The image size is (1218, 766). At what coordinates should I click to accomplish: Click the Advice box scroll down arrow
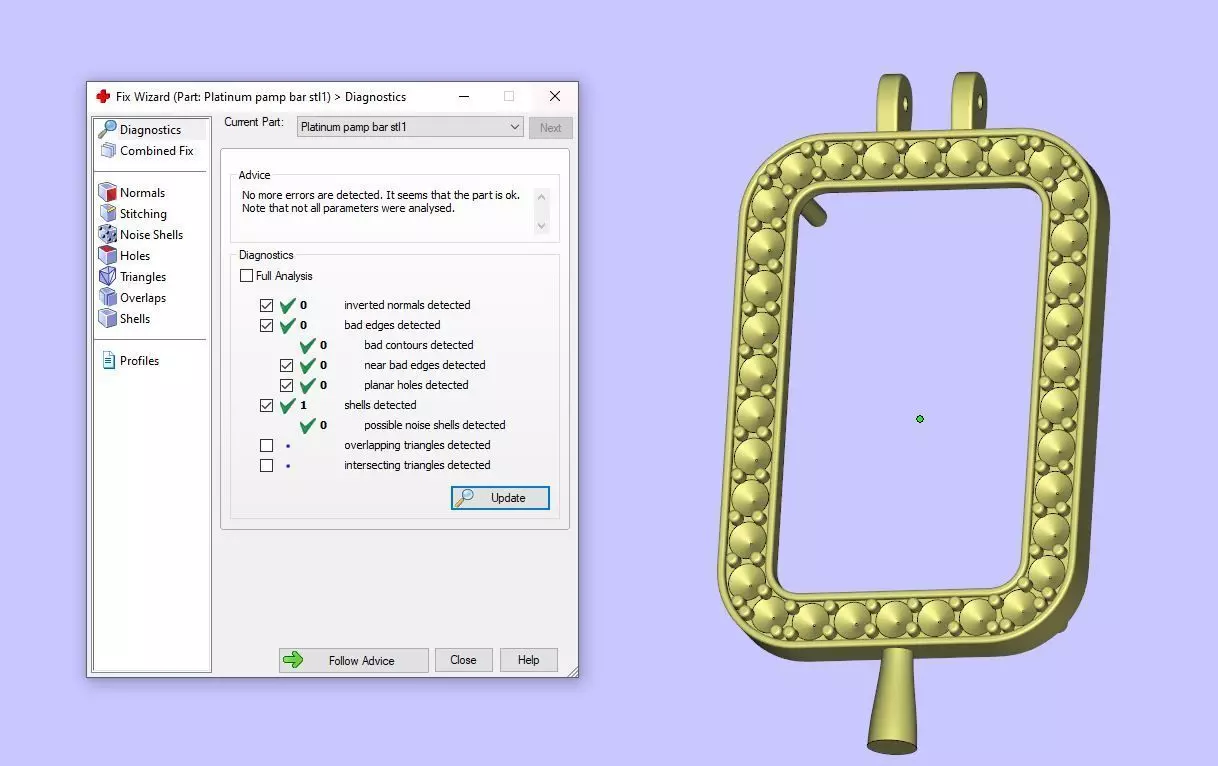(542, 226)
